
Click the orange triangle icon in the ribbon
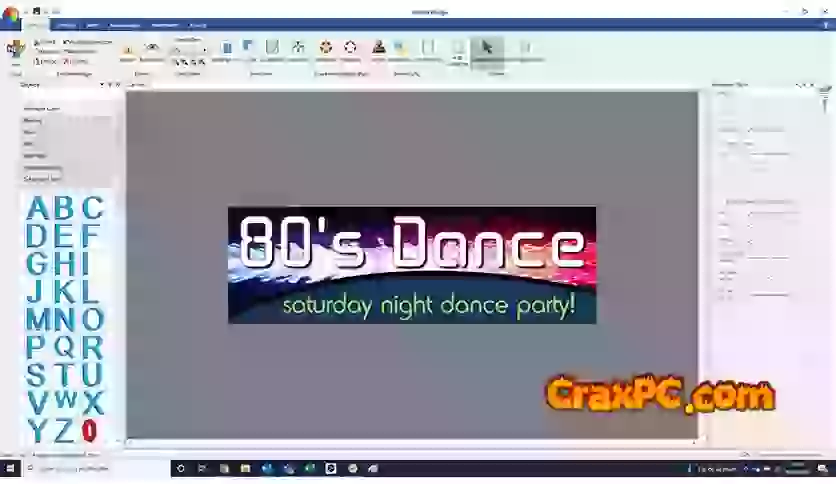tap(128, 51)
